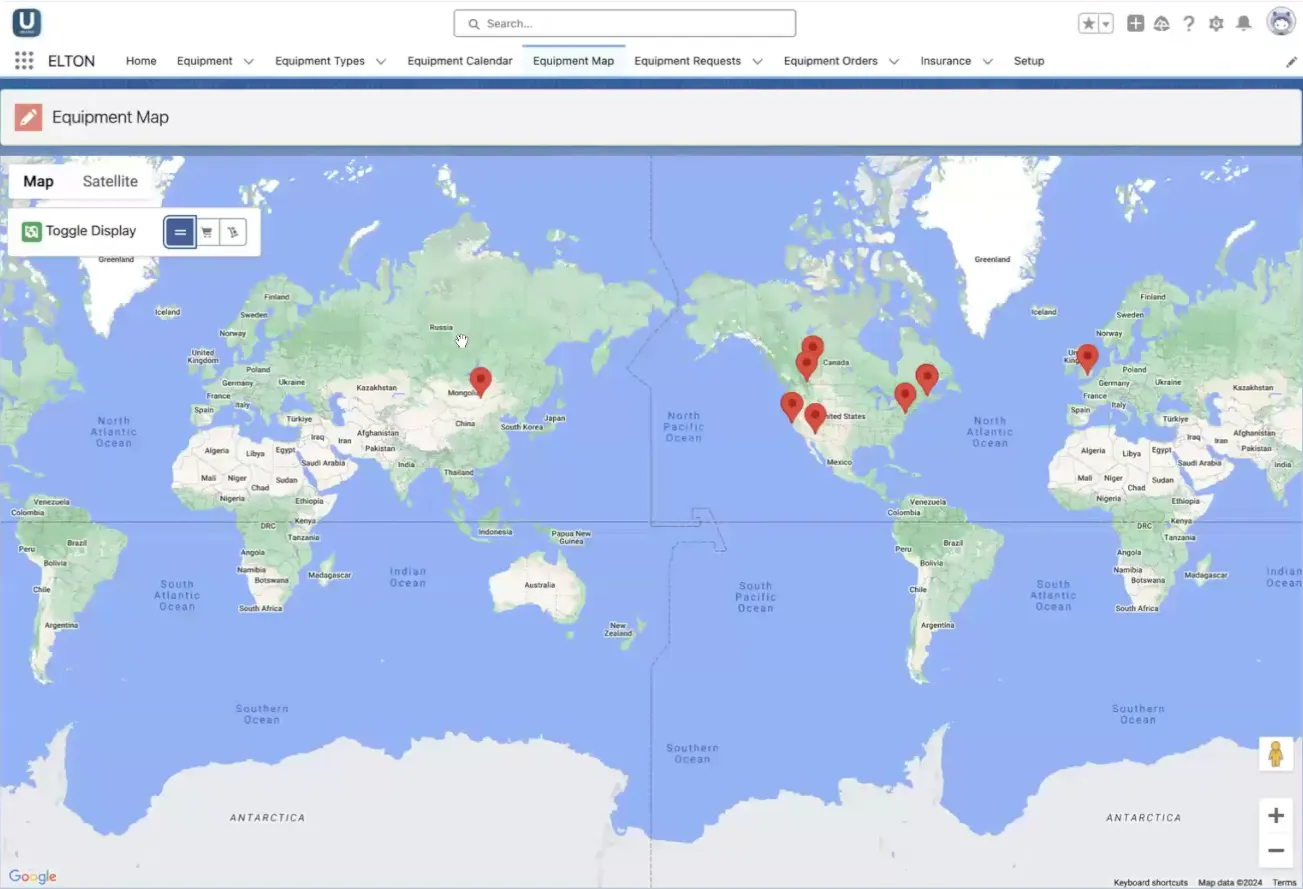This screenshot has width=1303, height=889.
Task: Open the Trailhead guidance icon
Action: (x=1161, y=23)
